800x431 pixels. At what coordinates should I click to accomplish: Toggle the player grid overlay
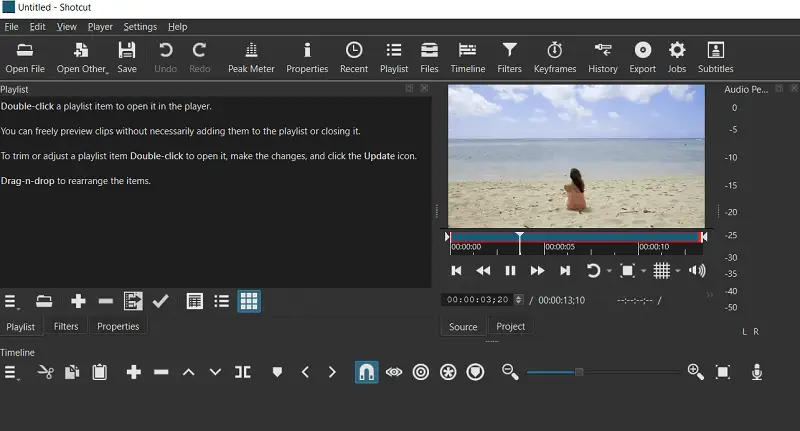click(x=662, y=271)
